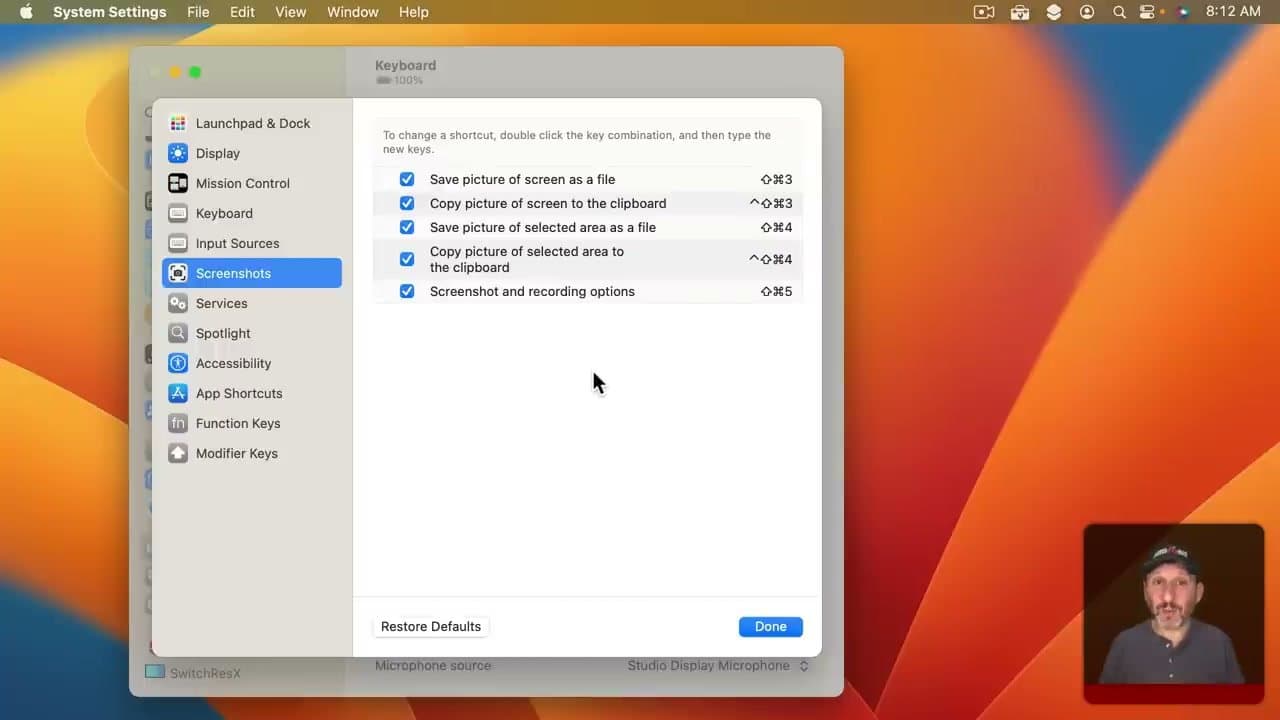Click the Spotlight magnifier icon in sidebar
The image size is (1280, 720).
pyautogui.click(x=178, y=333)
